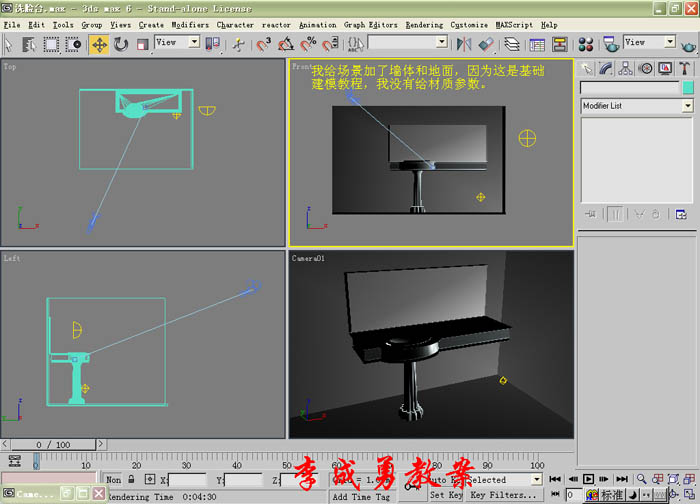The height and width of the screenshot is (504, 700).
Task: Click Select and Manipulate tool
Action: (x=239, y=44)
